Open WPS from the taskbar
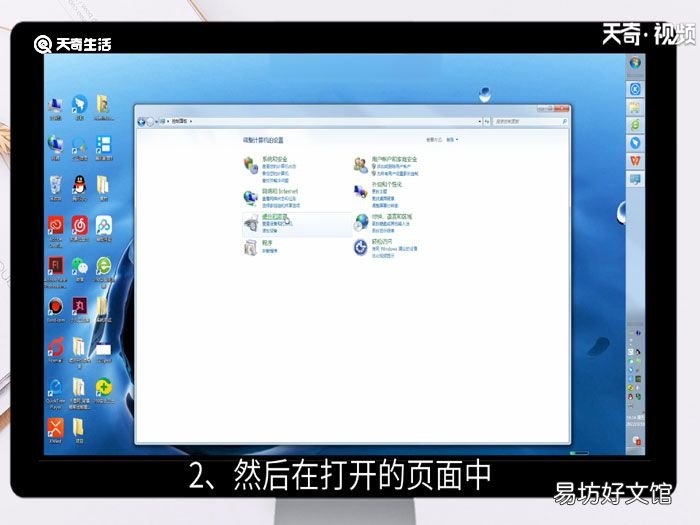This screenshot has width=700, height=525. (x=635, y=160)
